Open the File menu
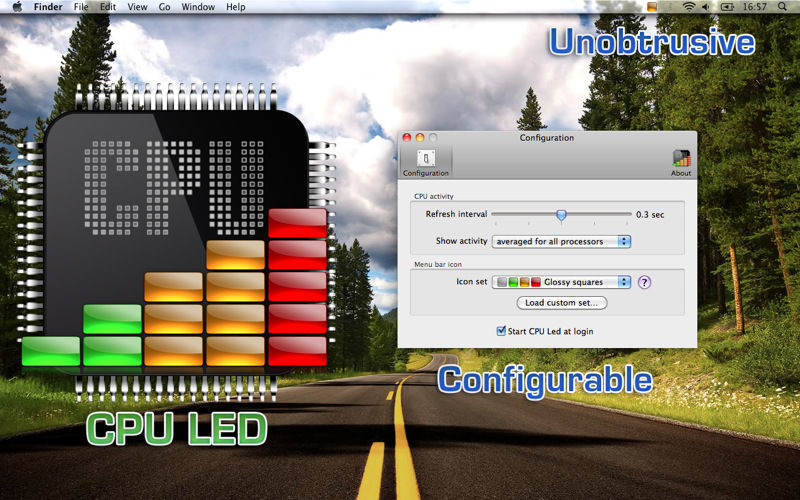The width and height of the screenshot is (800, 500). (x=81, y=7)
